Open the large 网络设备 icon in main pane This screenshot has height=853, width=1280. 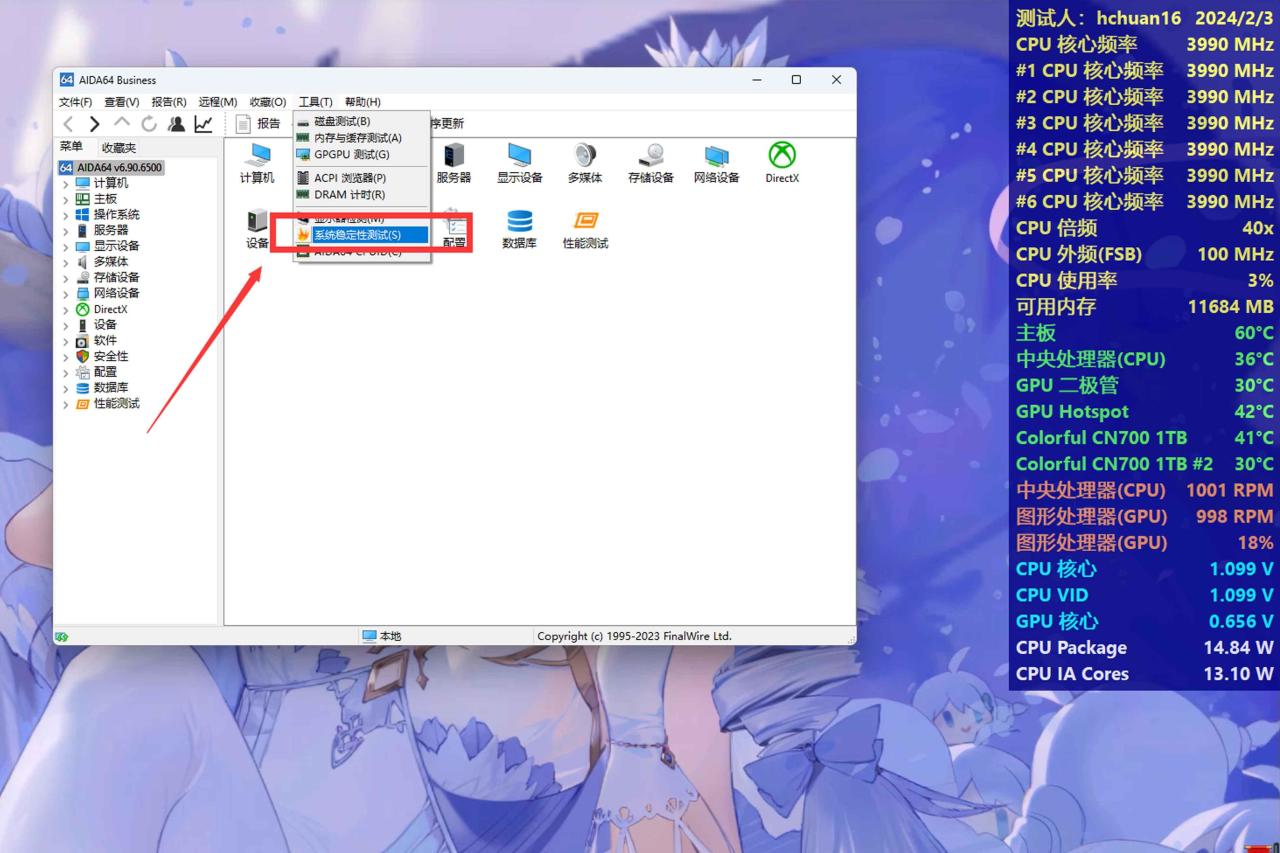pyautogui.click(x=717, y=163)
